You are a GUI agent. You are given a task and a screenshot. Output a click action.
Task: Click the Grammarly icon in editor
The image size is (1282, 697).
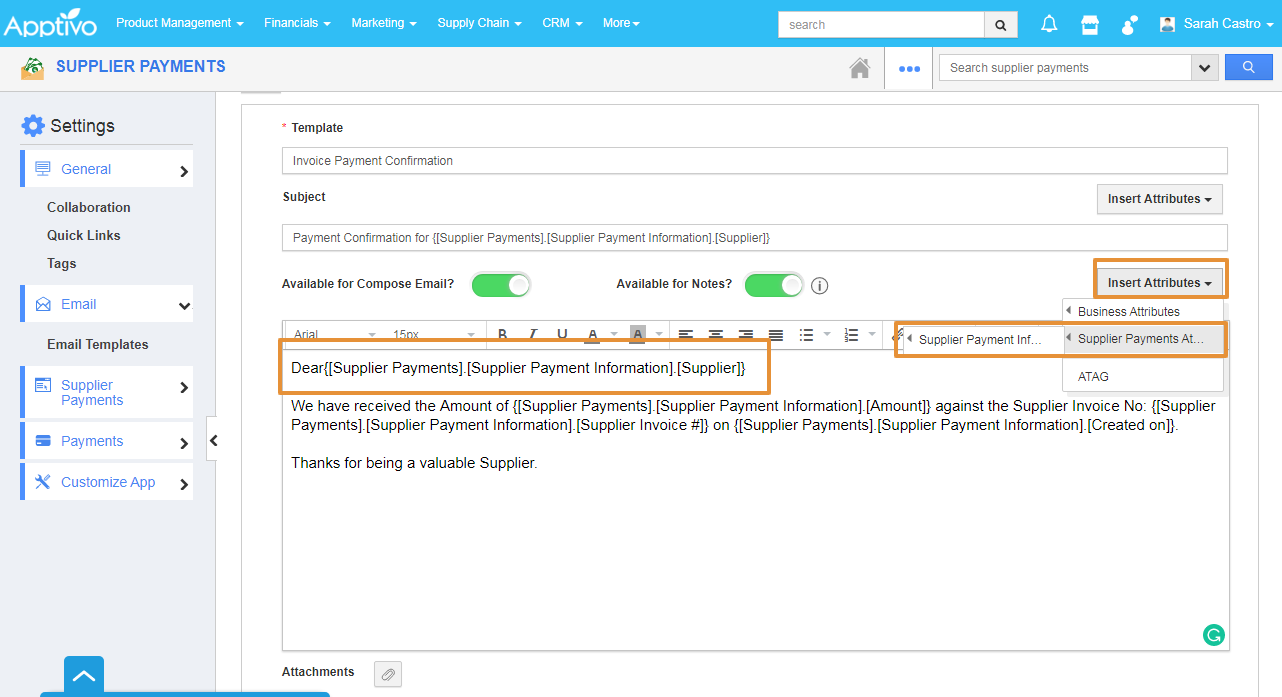1213,634
